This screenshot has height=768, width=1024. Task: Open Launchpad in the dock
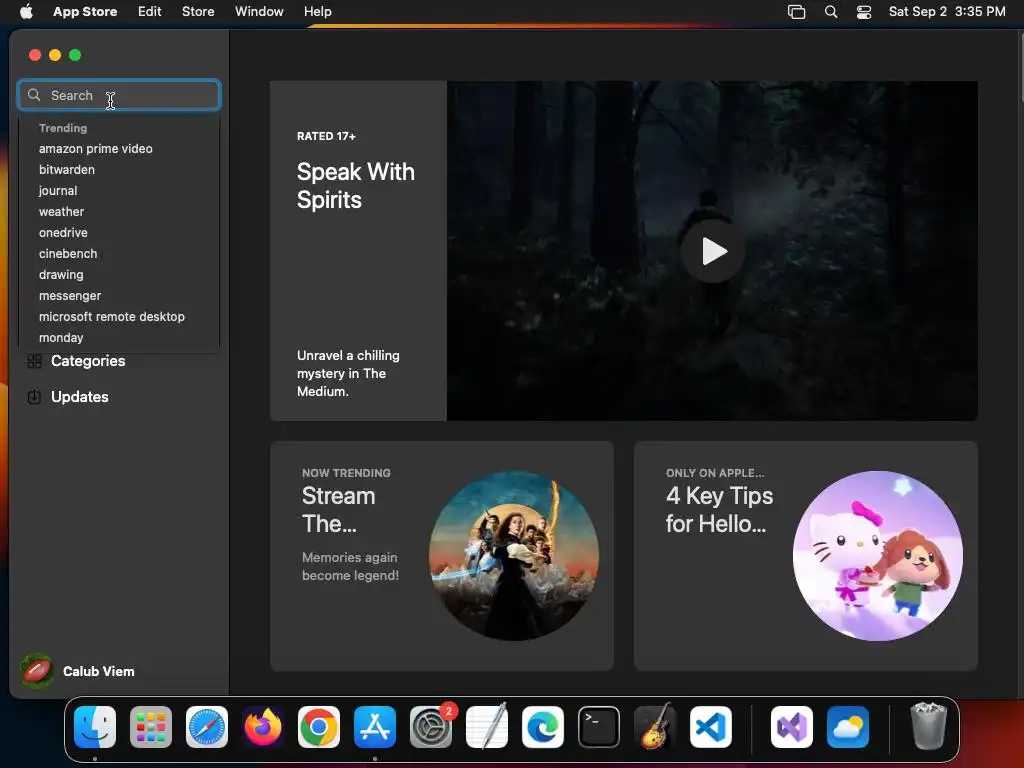click(x=151, y=726)
